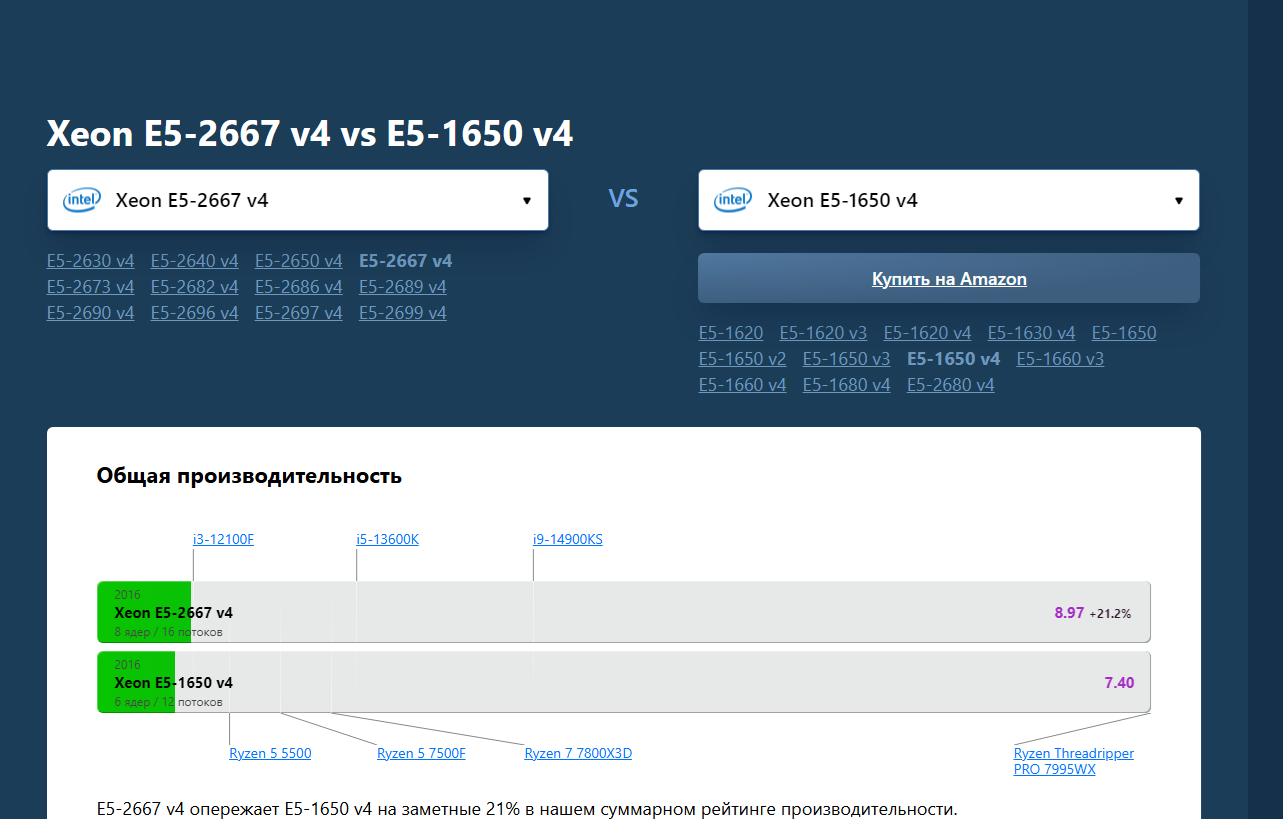The width and height of the screenshot is (1283, 819).
Task: Open the E5-2673 v4 link
Action: [90, 287]
